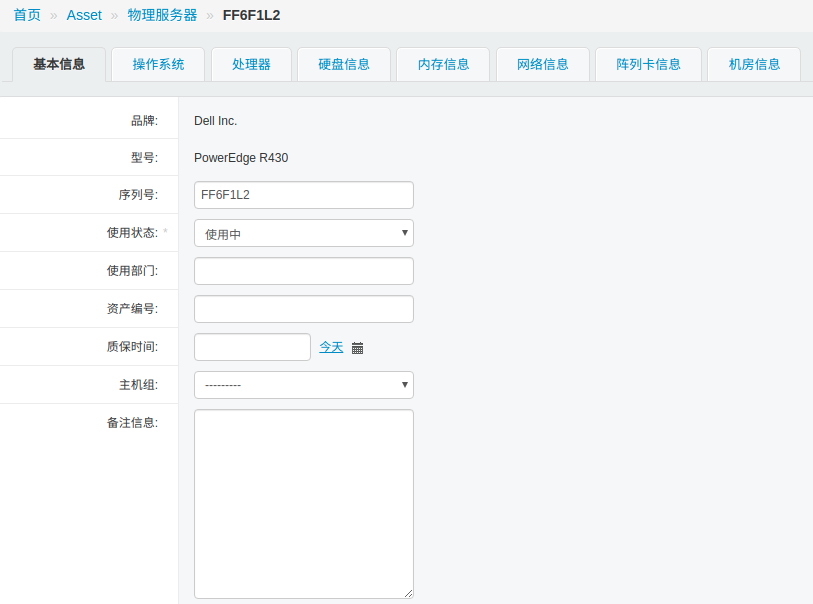The height and width of the screenshot is (604, 813).
Task: 聚焦 使用部门 输入框
Action: click(303, 270)
